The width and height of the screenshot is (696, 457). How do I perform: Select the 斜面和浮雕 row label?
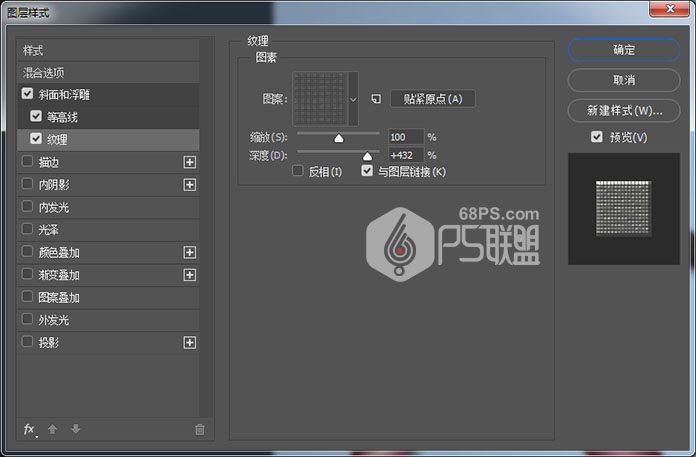click(64, 95)
